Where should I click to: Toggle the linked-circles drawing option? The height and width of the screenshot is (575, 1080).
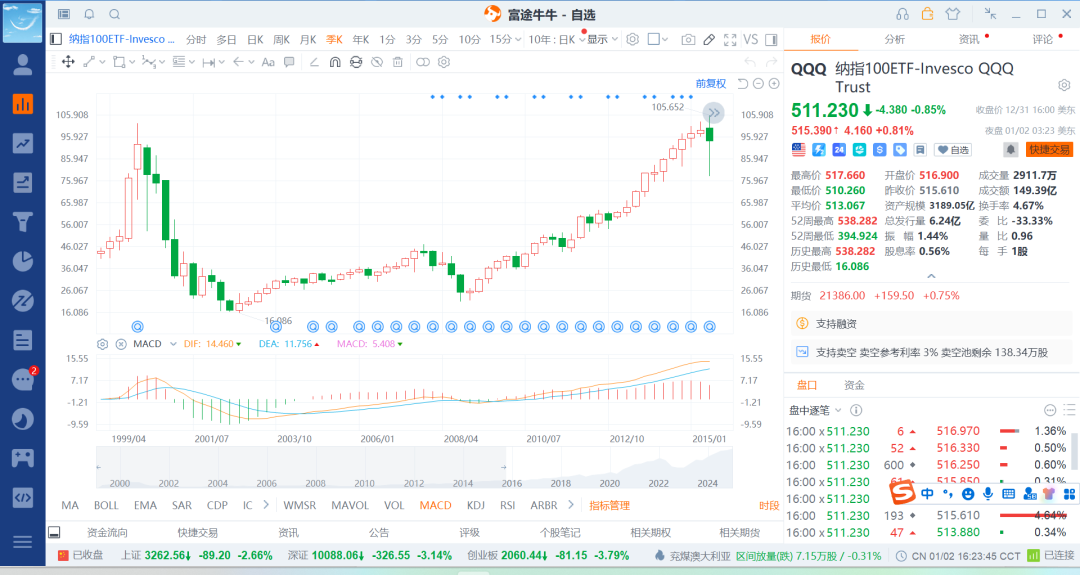[x=423, y=62]
